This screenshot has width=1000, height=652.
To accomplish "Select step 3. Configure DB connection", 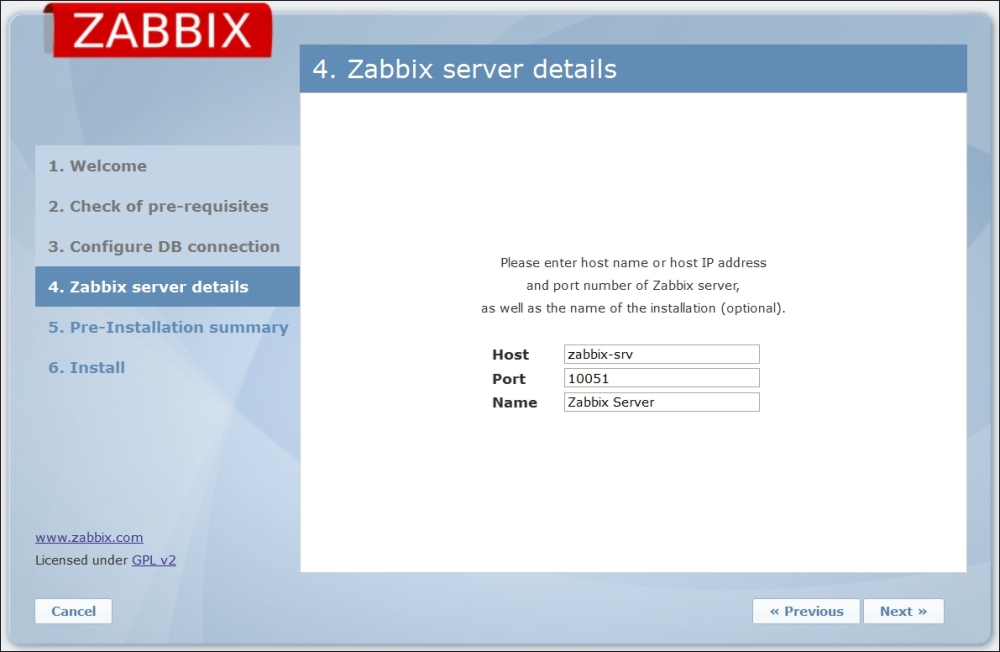I will [x=164, y=246].
